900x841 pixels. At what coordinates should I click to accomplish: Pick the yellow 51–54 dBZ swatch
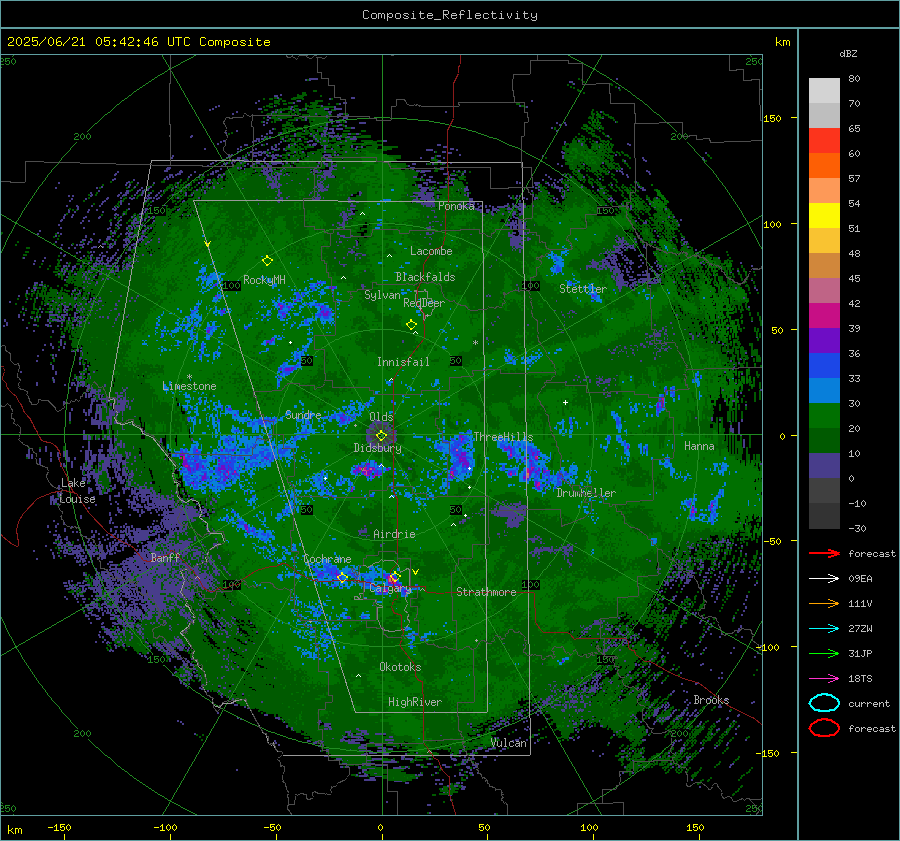point(824,216)
